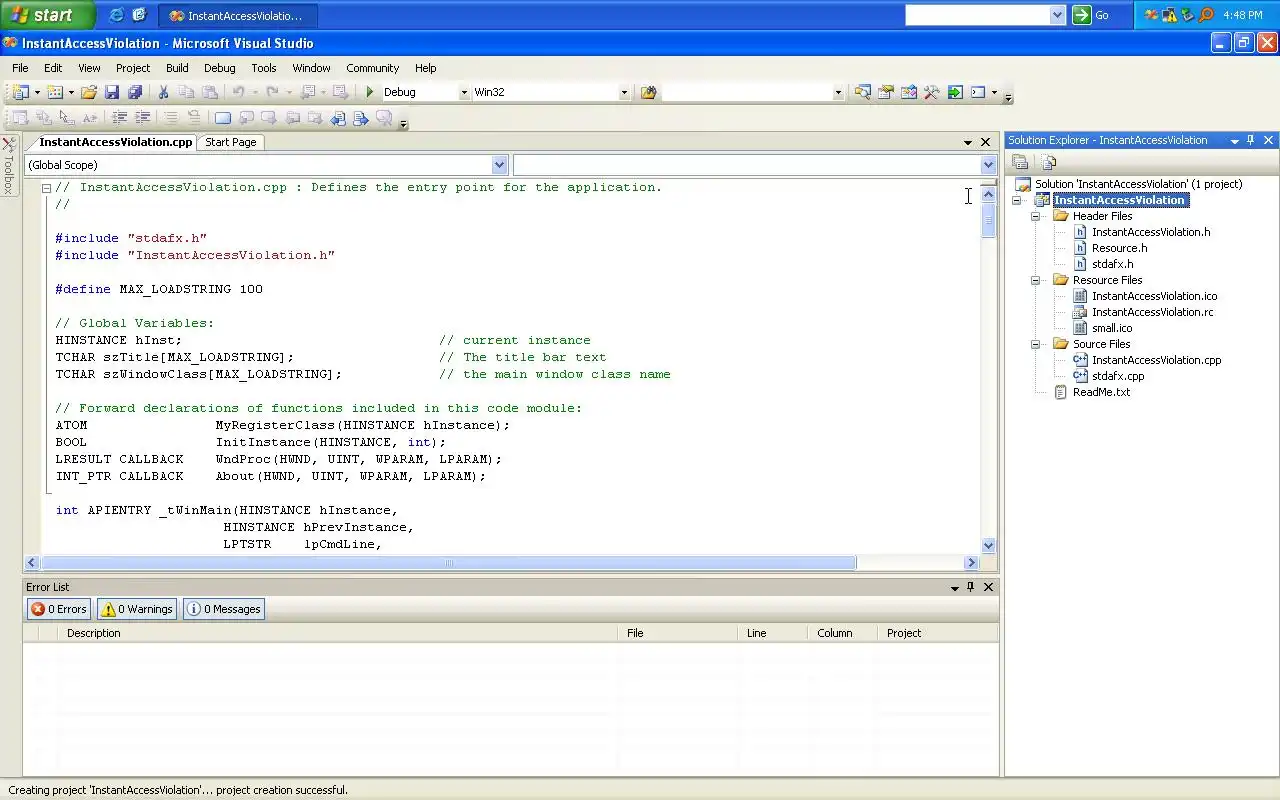The width and height of the screenshot is (1280, 800).
Task: Collapse the InstantAccessViolation project node
Action: click(x=1018, y=200)
